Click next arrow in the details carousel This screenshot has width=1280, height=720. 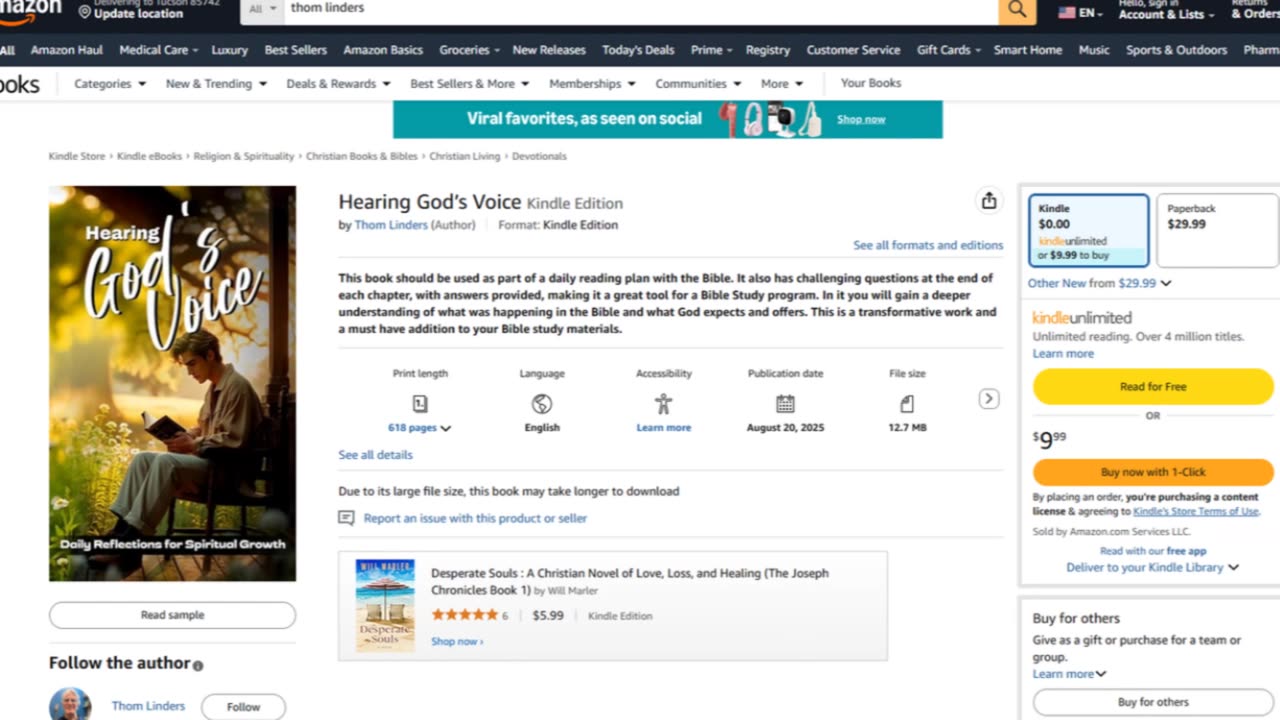tap(988, 399)
